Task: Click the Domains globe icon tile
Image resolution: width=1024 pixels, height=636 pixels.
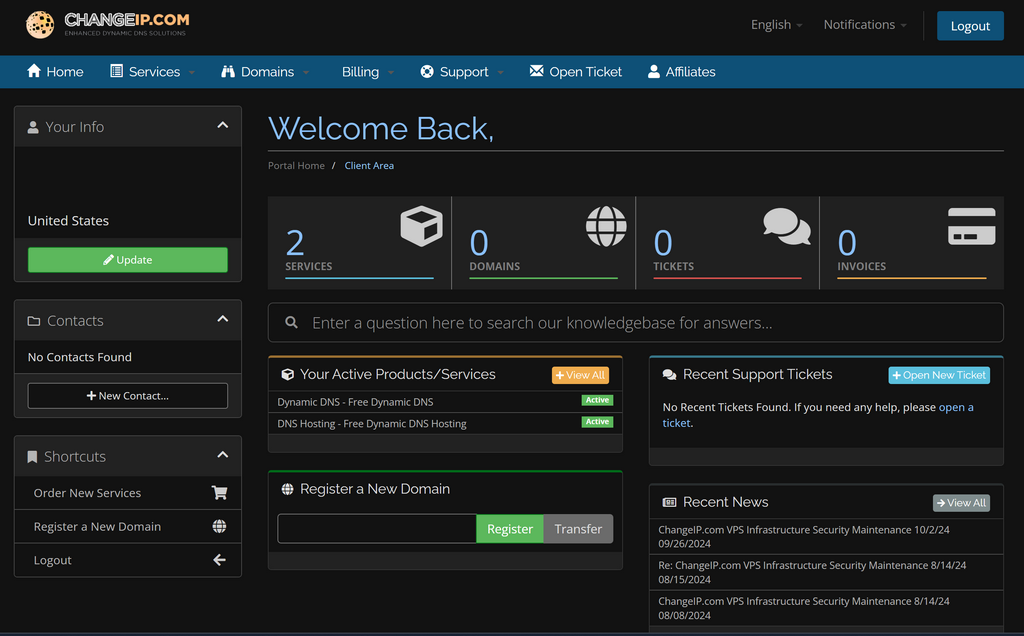Action: pyautogui.click(x=606, y=226)
